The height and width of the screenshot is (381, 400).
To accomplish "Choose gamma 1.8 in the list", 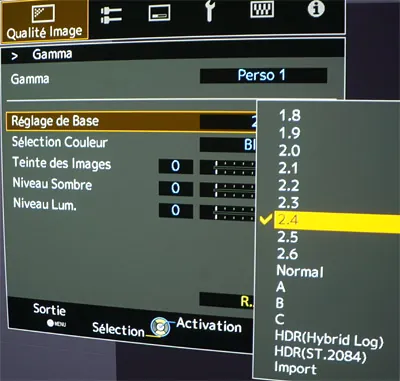I will (x=289, y=115).
